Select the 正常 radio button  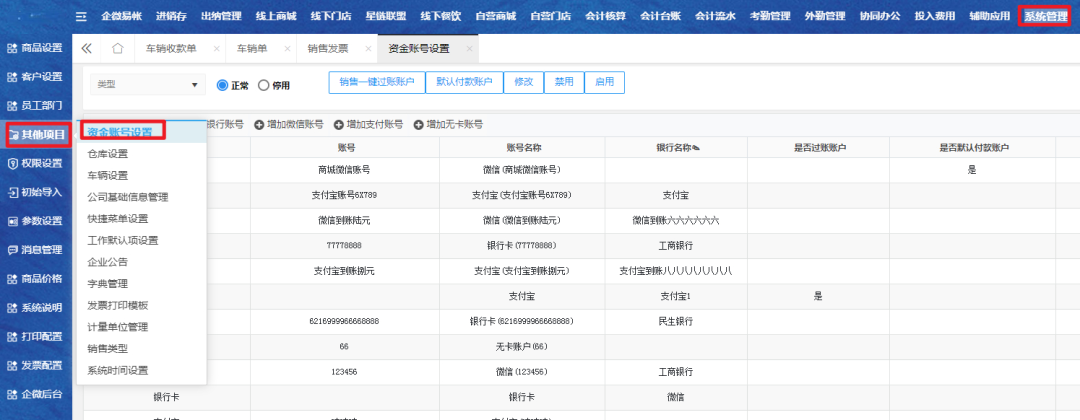[x=222, y=86]
